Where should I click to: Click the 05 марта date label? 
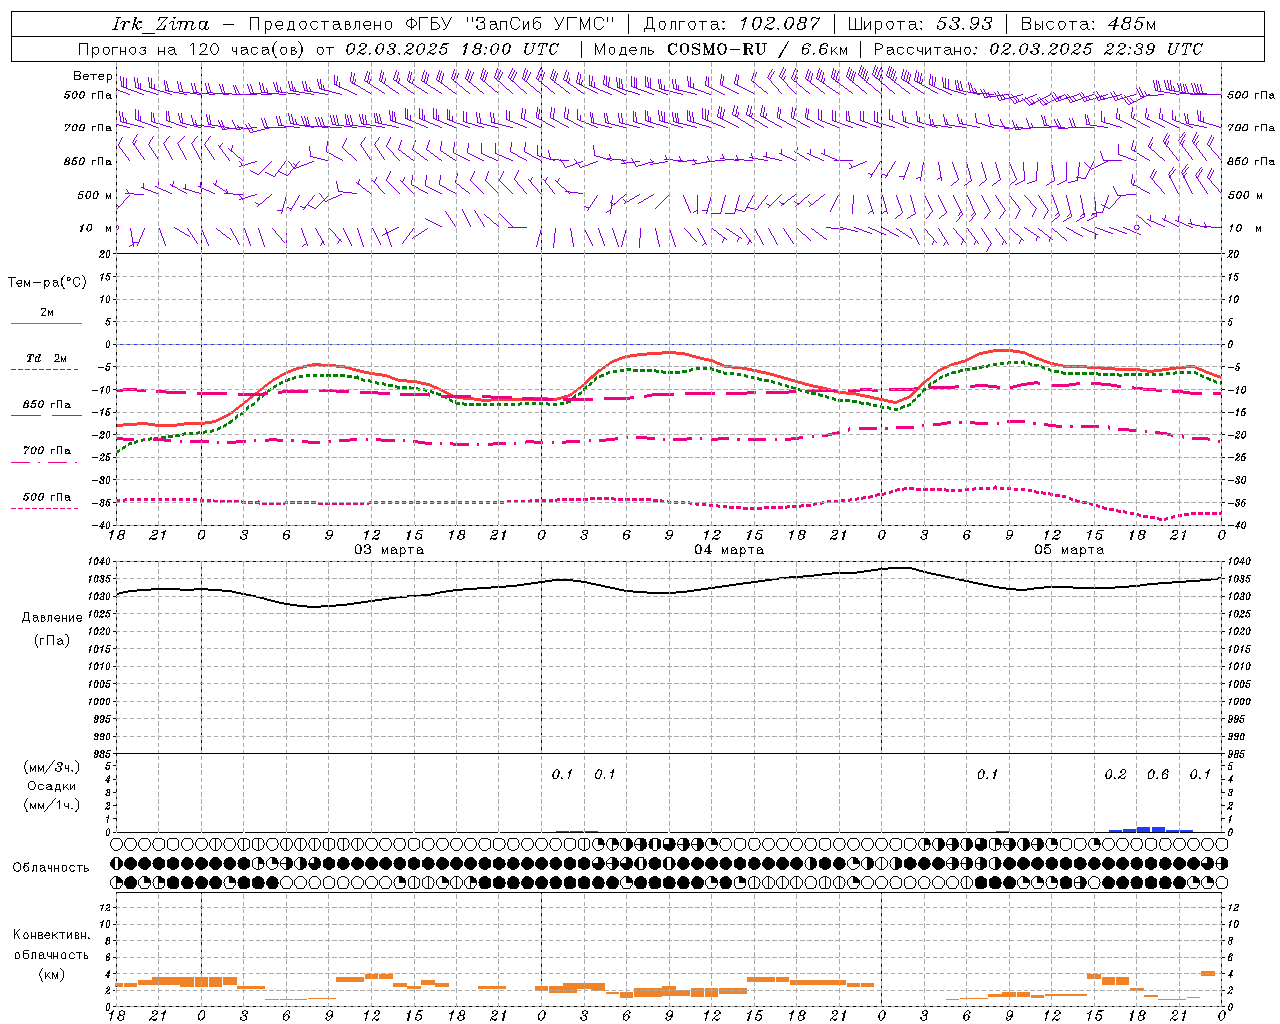click(1069, 550)
